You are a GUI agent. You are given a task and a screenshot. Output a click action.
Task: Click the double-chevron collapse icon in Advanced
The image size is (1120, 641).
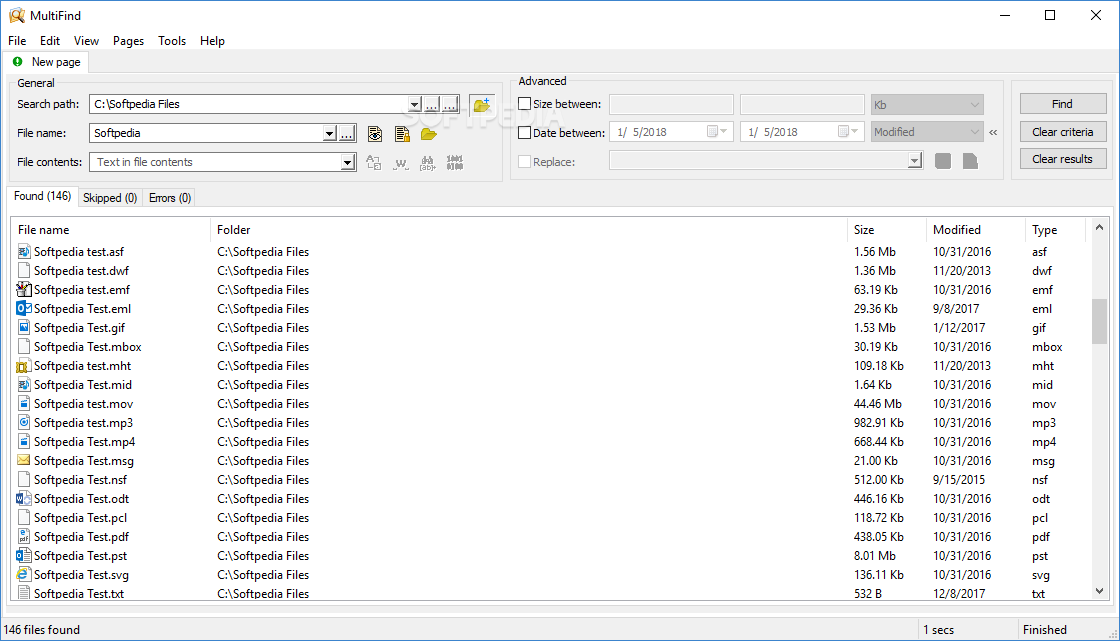click(993, 132)
